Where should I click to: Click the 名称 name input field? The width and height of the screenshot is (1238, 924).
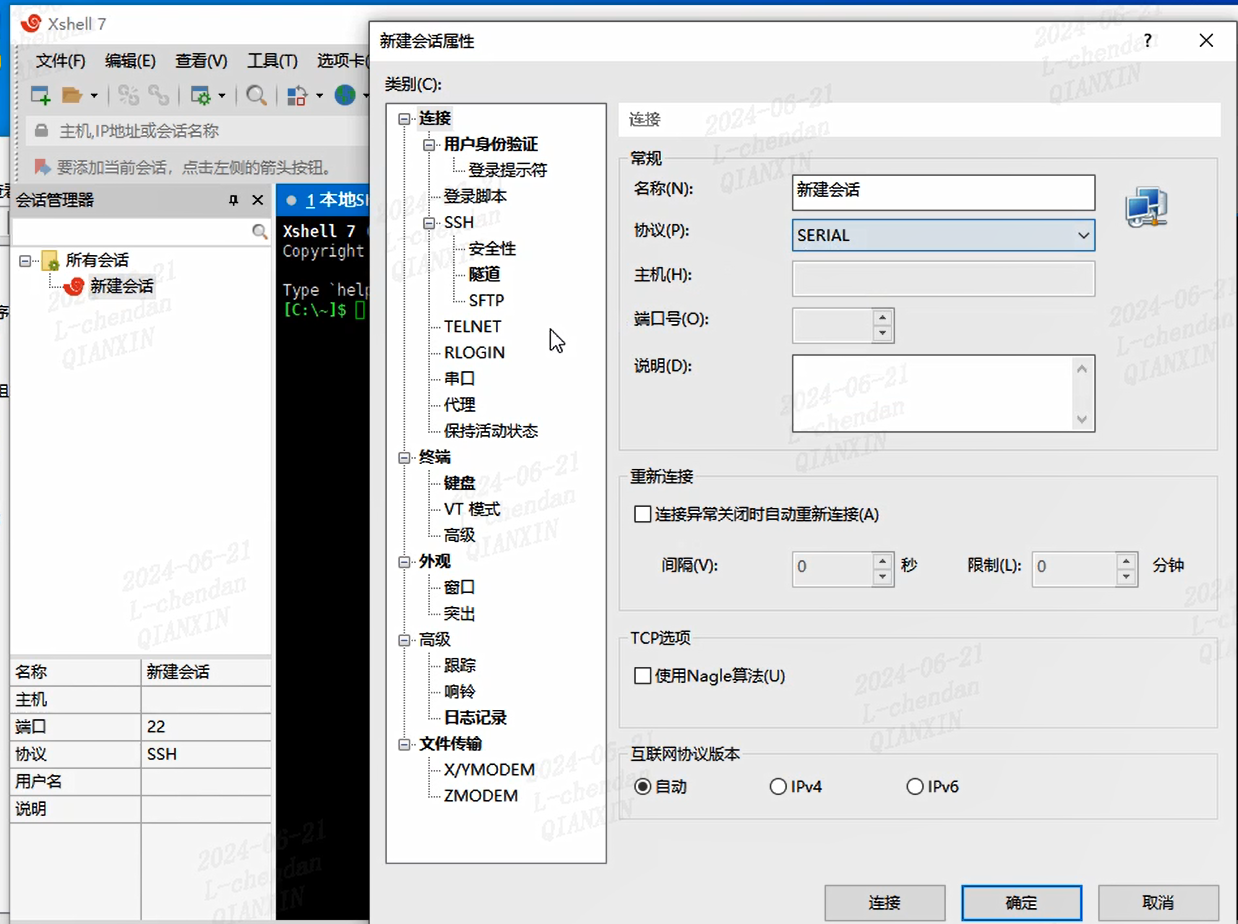(x=943, y=192)
